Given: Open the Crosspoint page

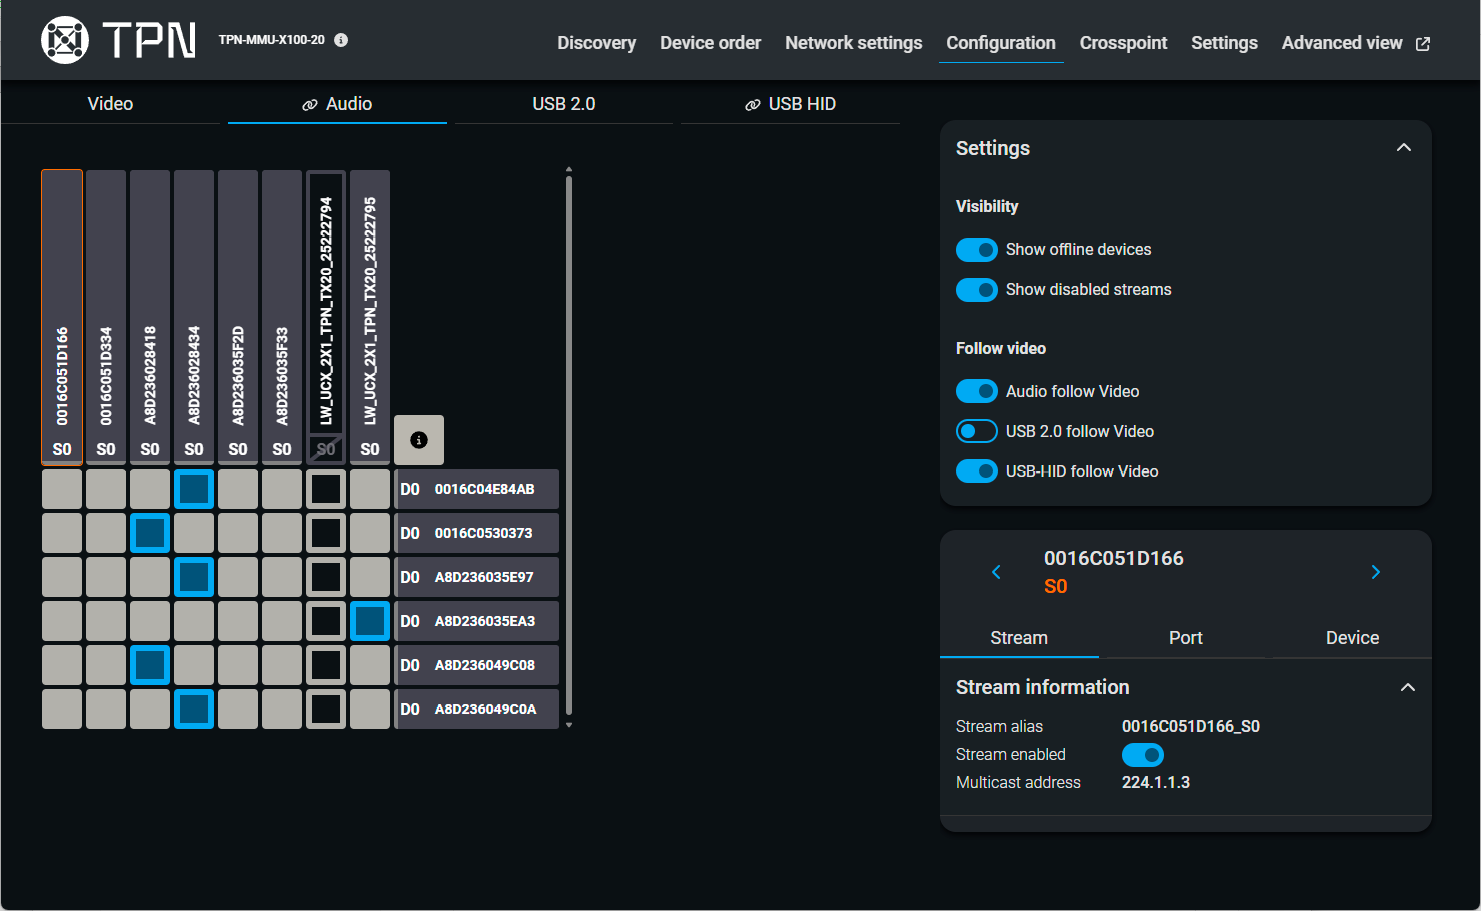Looking at the screenshot, I should (x=1123, y=43).
